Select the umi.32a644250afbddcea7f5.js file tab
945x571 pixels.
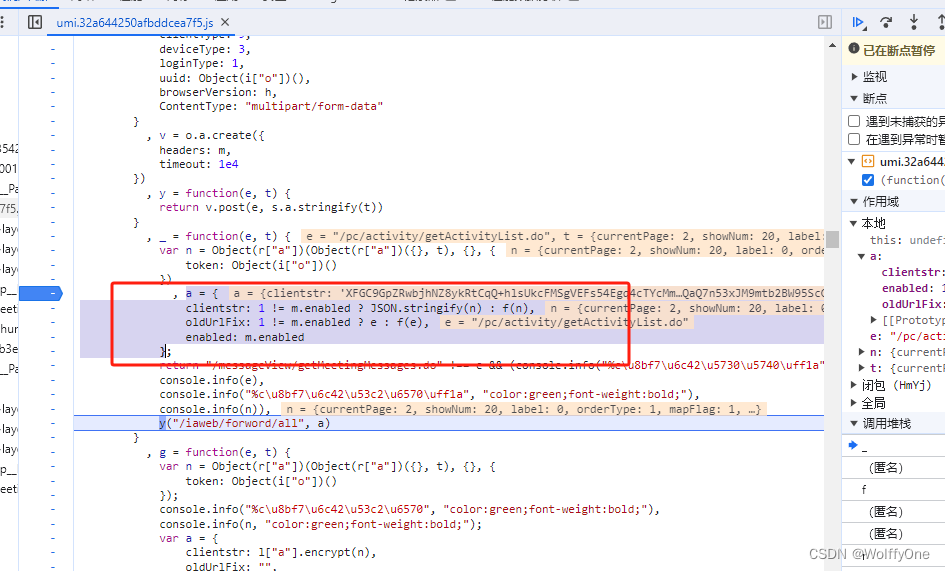pos(134,23)
